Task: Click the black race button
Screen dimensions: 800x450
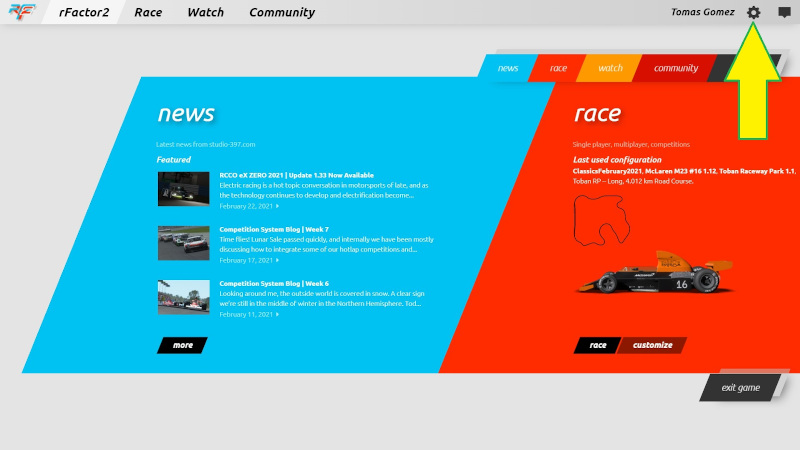Action: pyautogui.click(x=597, y=345)
